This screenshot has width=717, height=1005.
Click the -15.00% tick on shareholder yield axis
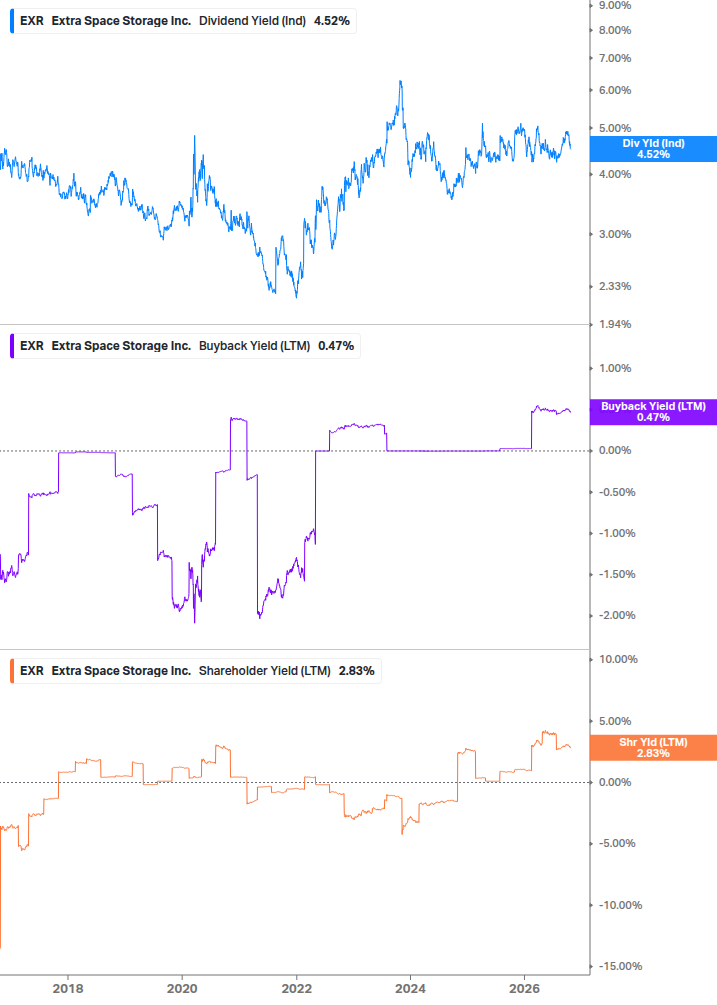tap(620, 967)
